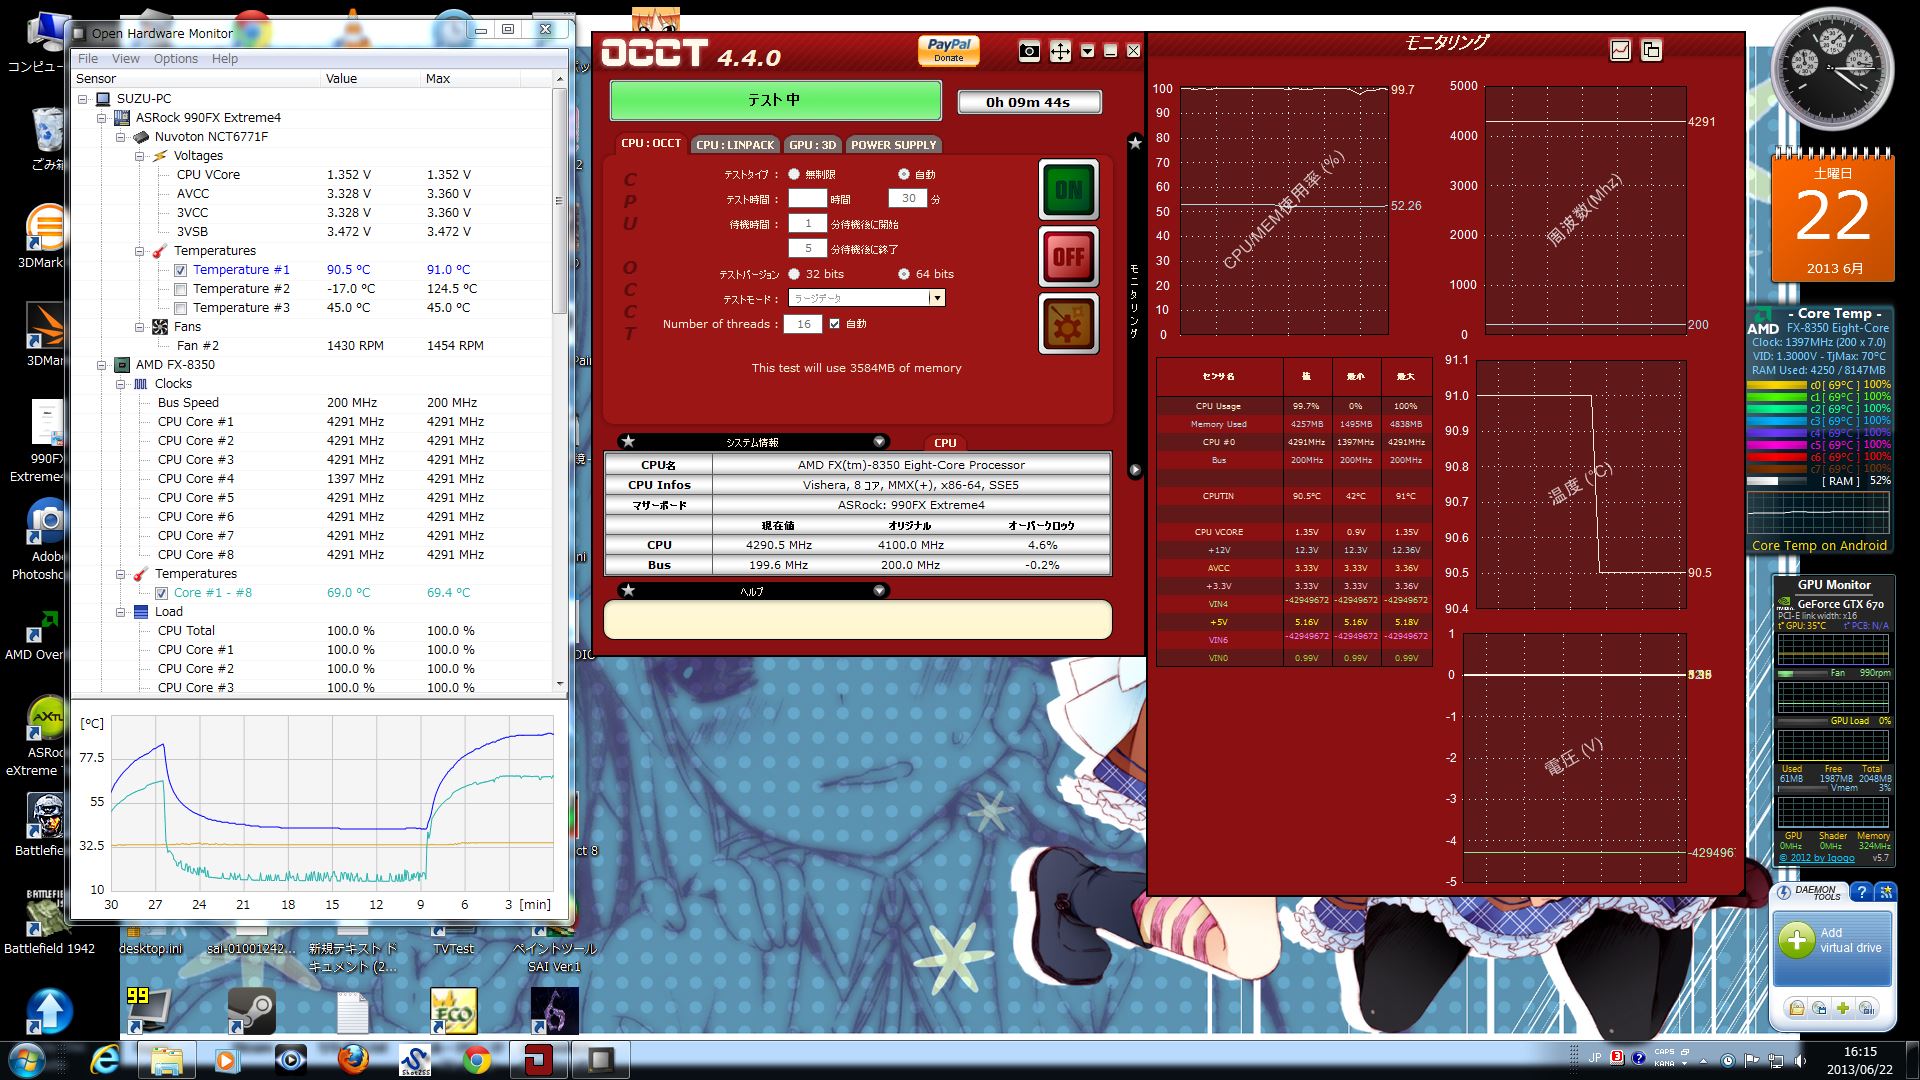Collapse the Clocks tree node
The height and width of the screenshot is (1080, 1920).
coord(121,384)
